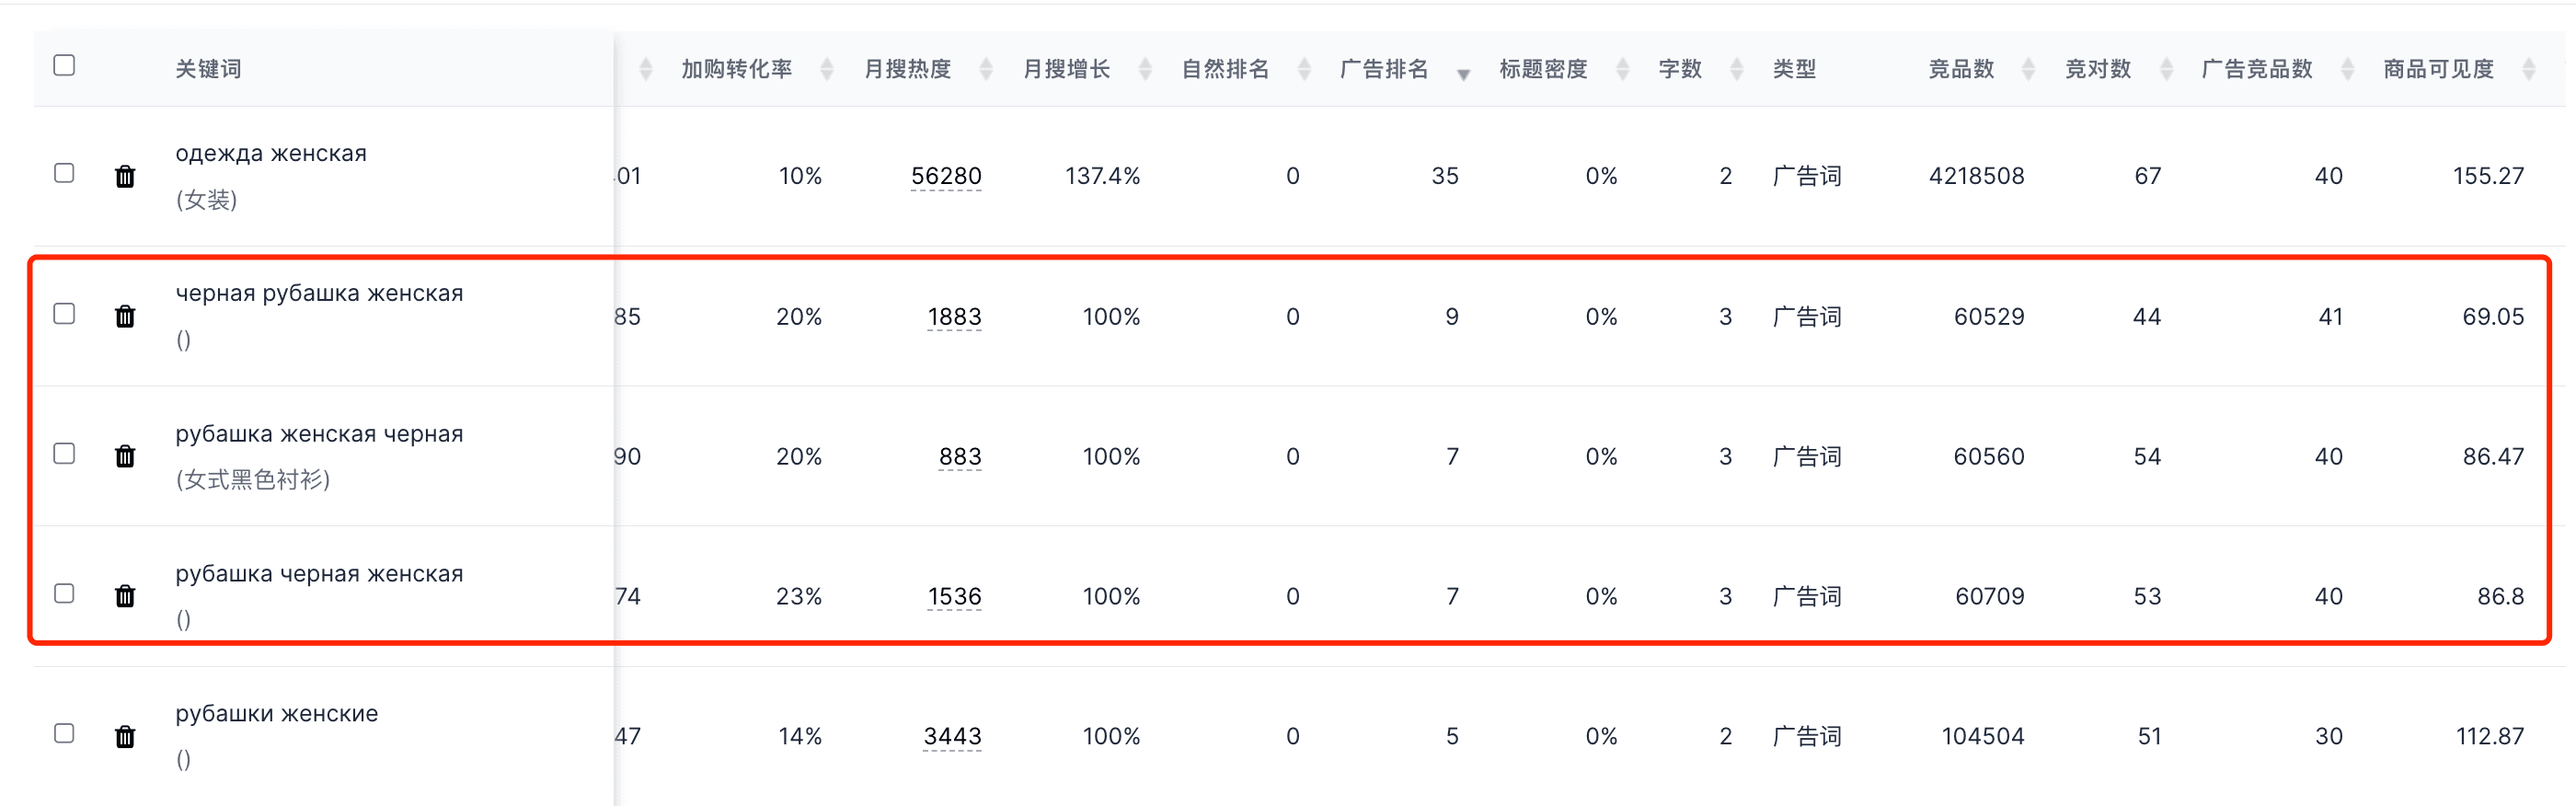
Task: Delete the рубашка женская черная keyword row
Action: coord(125,457)
